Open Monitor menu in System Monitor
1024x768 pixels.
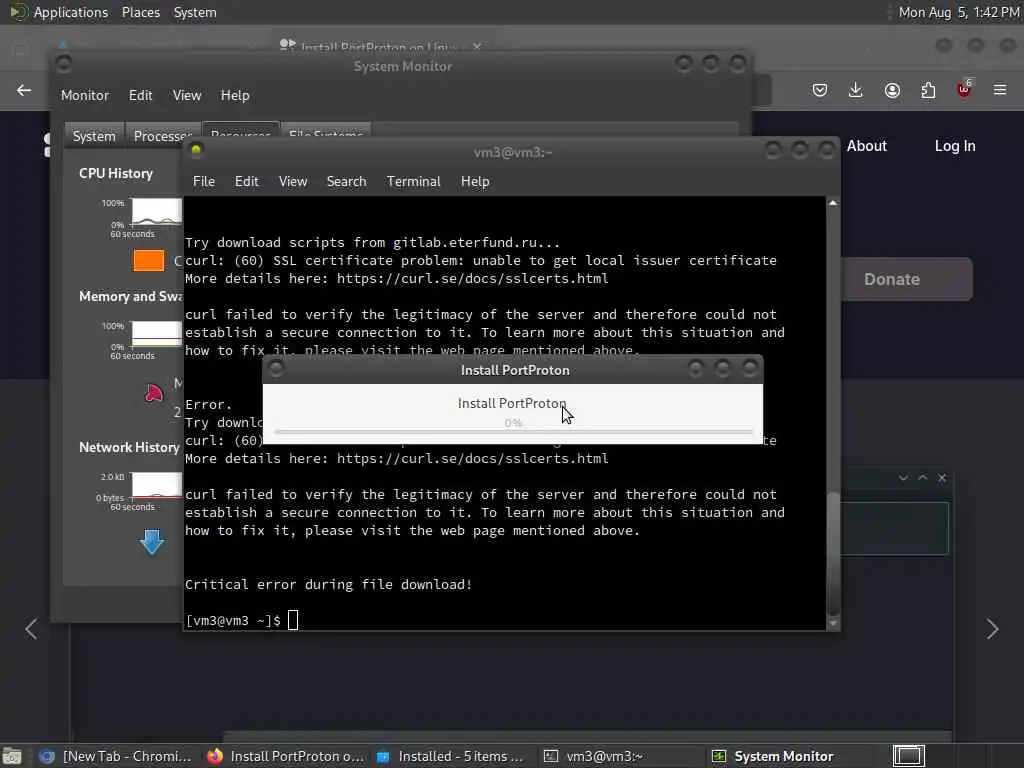85,95
